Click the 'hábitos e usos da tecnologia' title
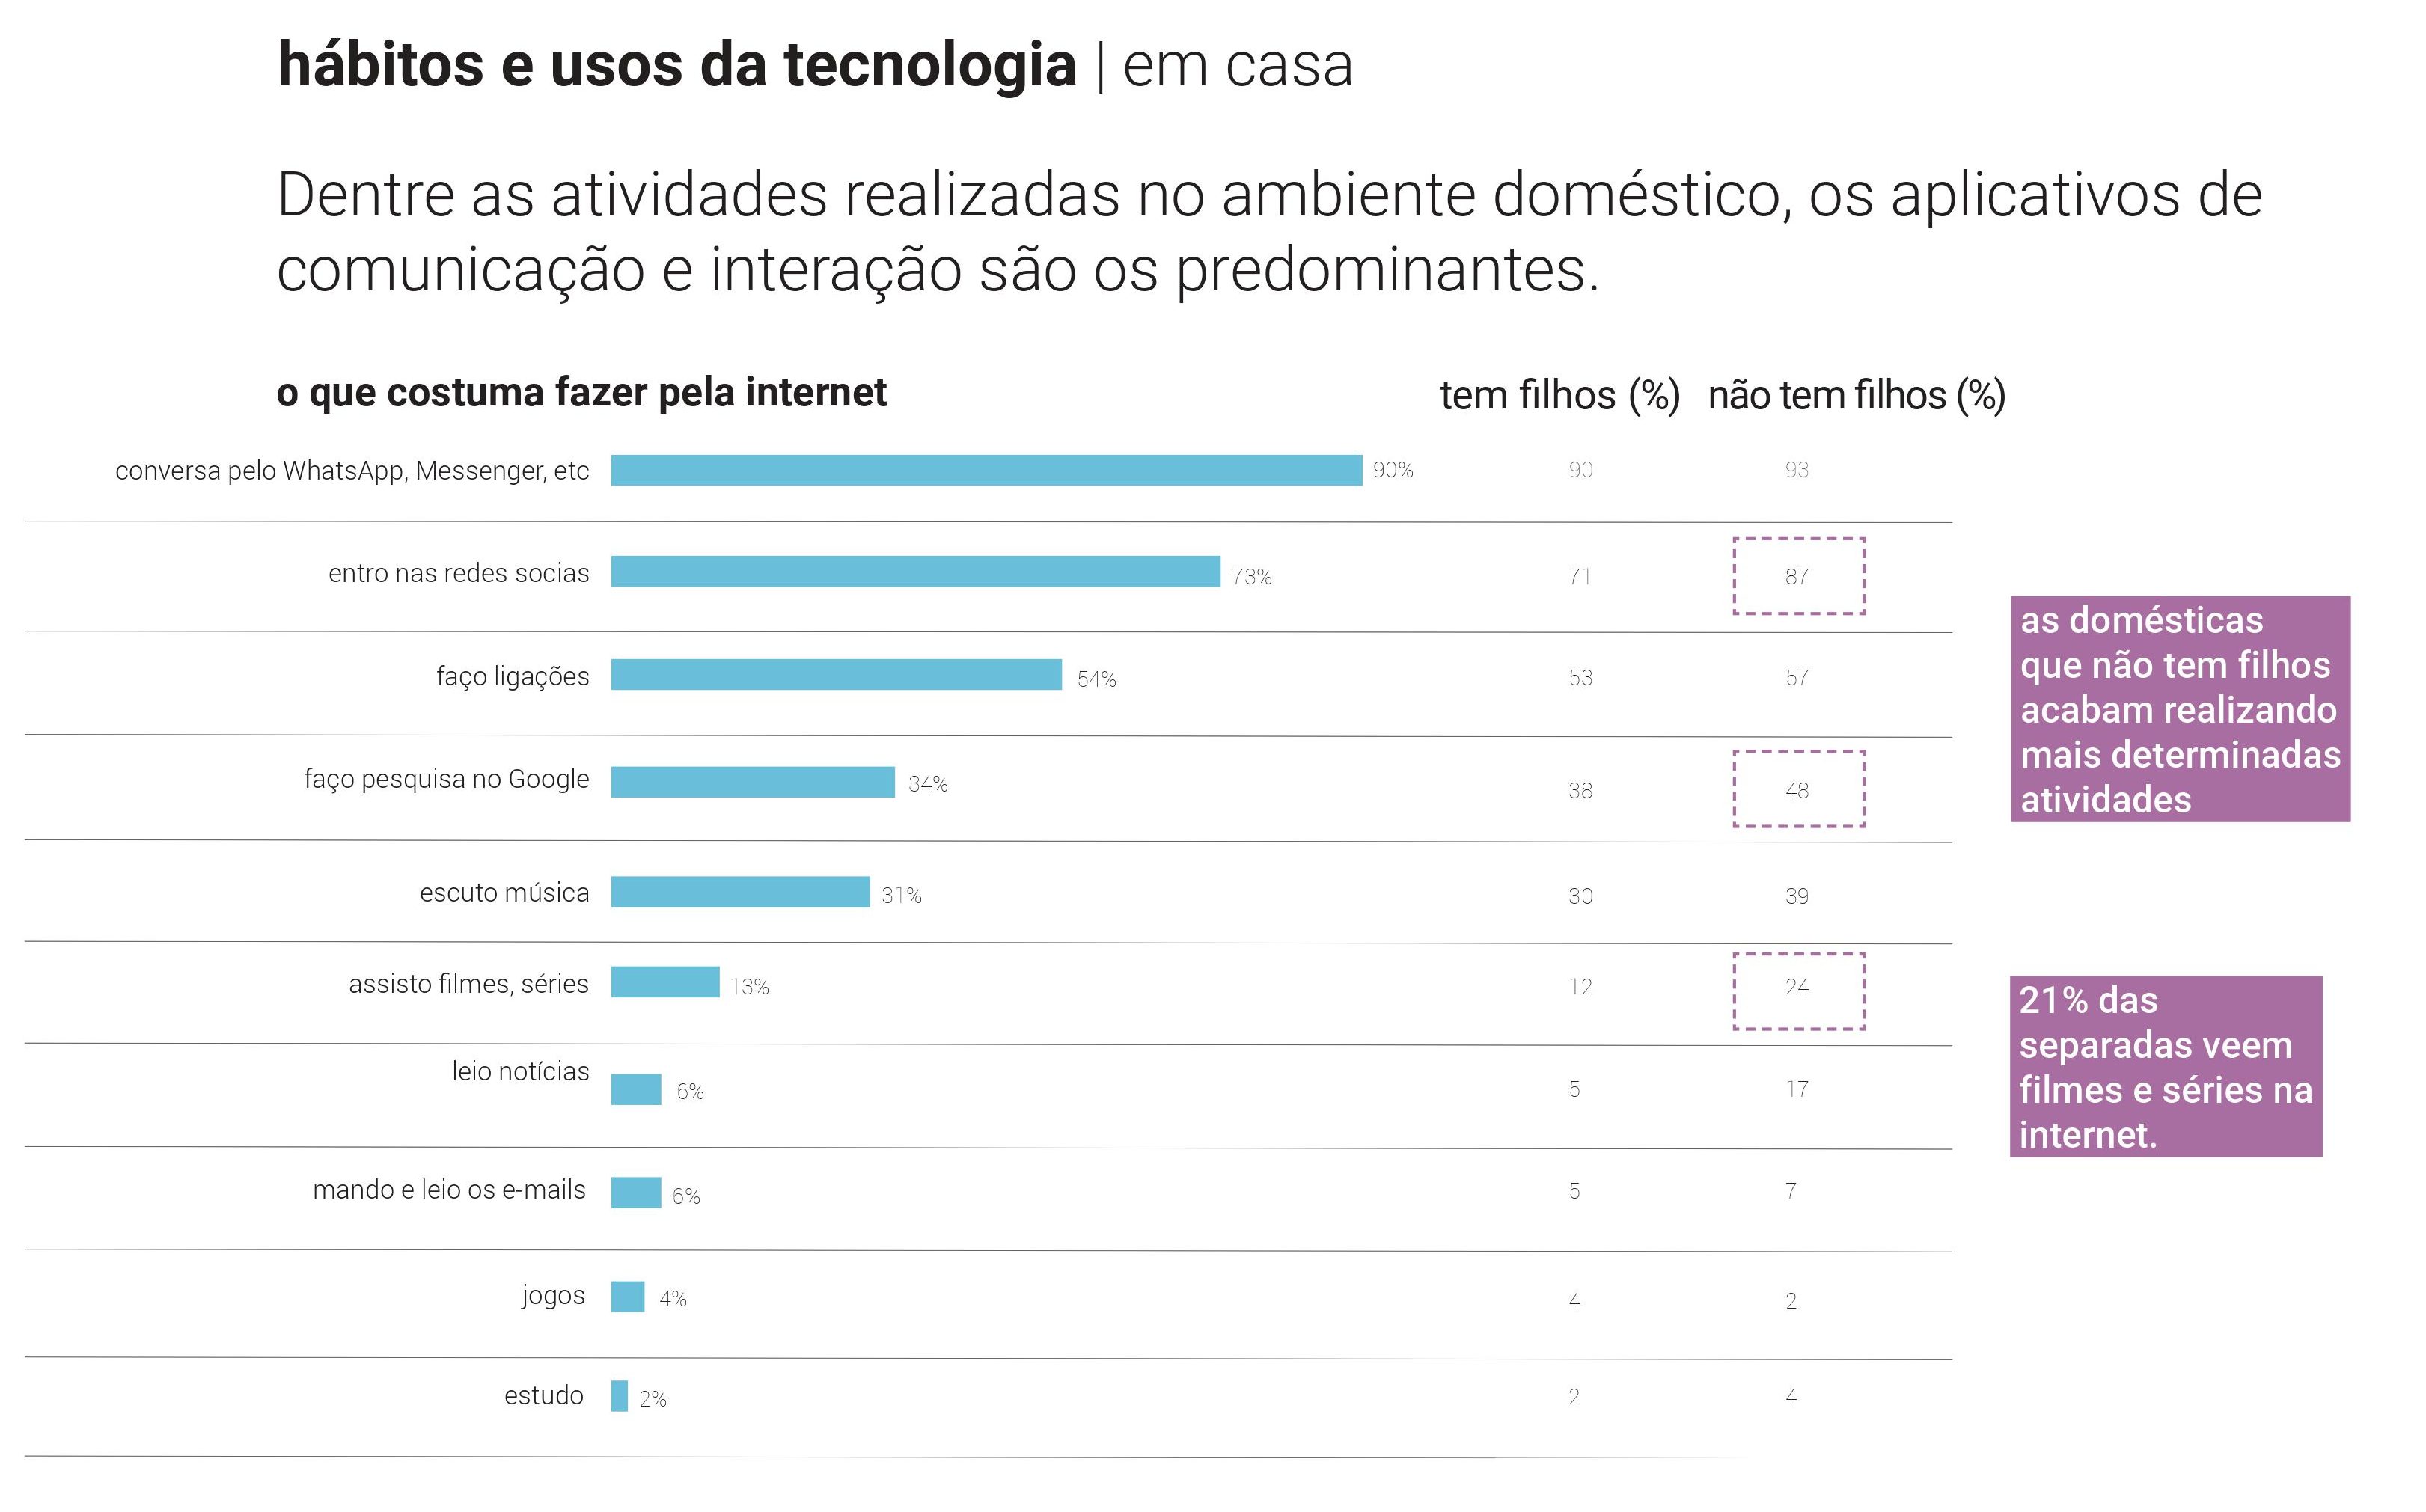 pyautogui.click(x=676, y=65)
